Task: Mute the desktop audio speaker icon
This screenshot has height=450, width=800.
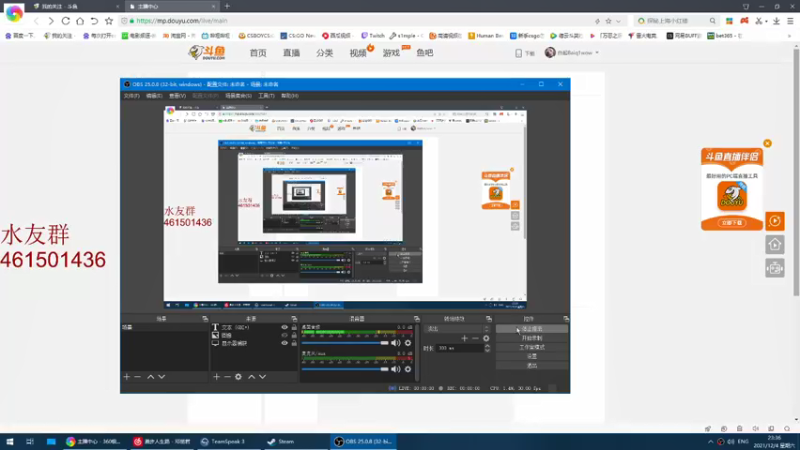Action: [395, 343]
